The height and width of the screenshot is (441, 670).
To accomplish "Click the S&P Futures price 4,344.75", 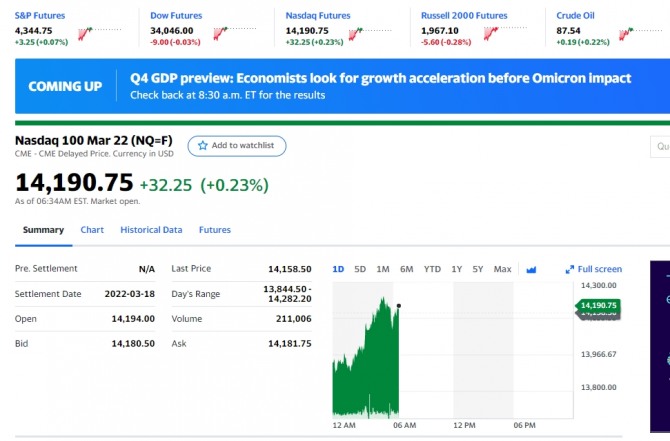I will point(33,31).
